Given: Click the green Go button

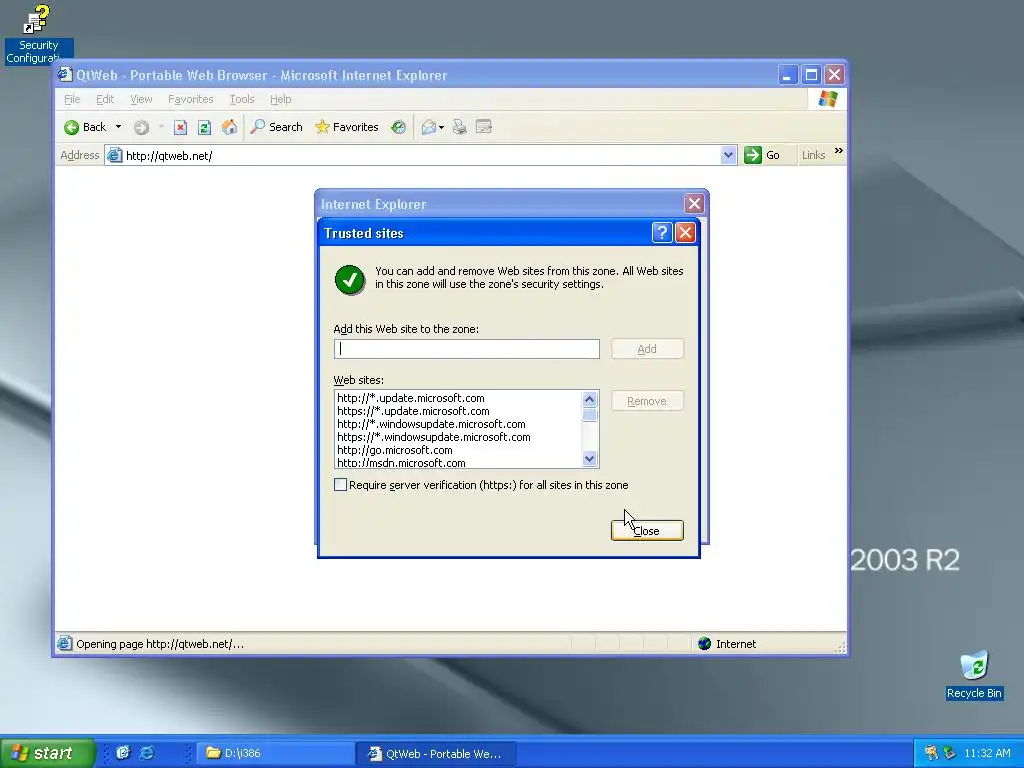Looking at the screenshot, I should (x=763, y=155).
